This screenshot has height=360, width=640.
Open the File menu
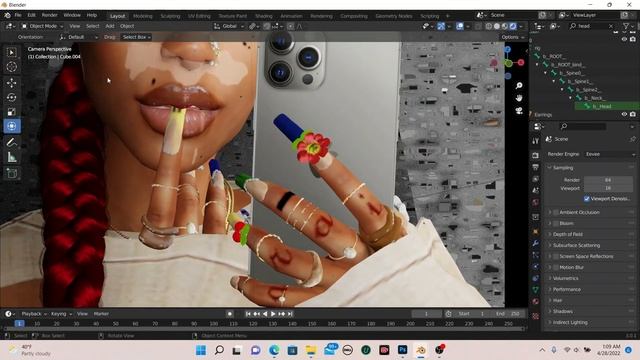18,15
